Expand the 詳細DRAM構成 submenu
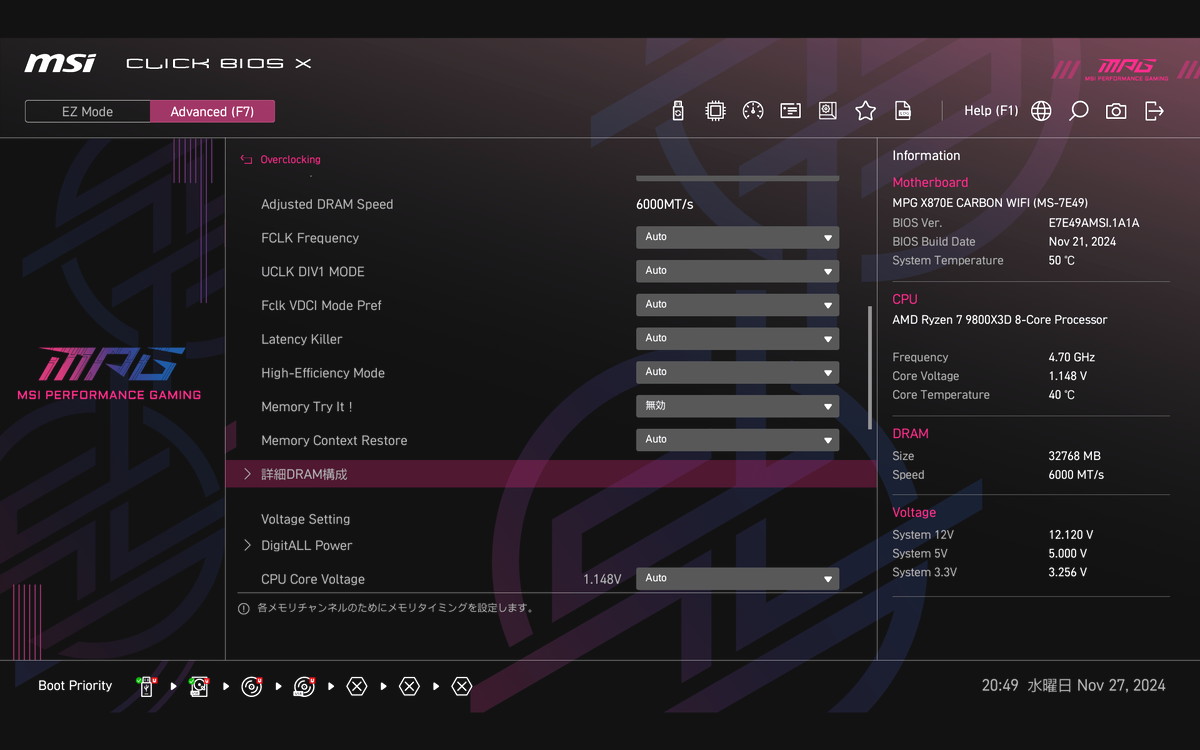The width and height of the screenshot is (1200, 750). point(551,474)
